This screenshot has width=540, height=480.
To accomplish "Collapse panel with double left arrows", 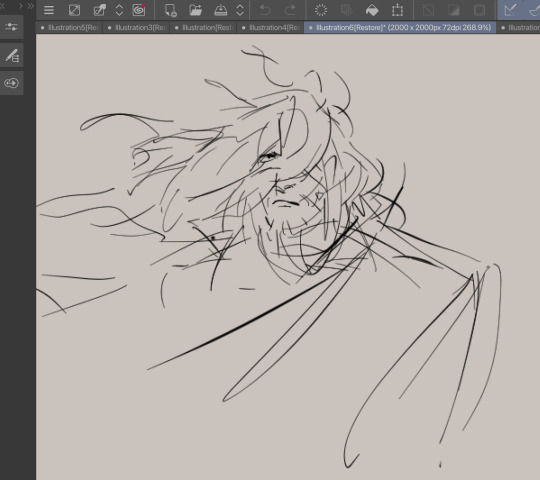I will click(3, 6).
